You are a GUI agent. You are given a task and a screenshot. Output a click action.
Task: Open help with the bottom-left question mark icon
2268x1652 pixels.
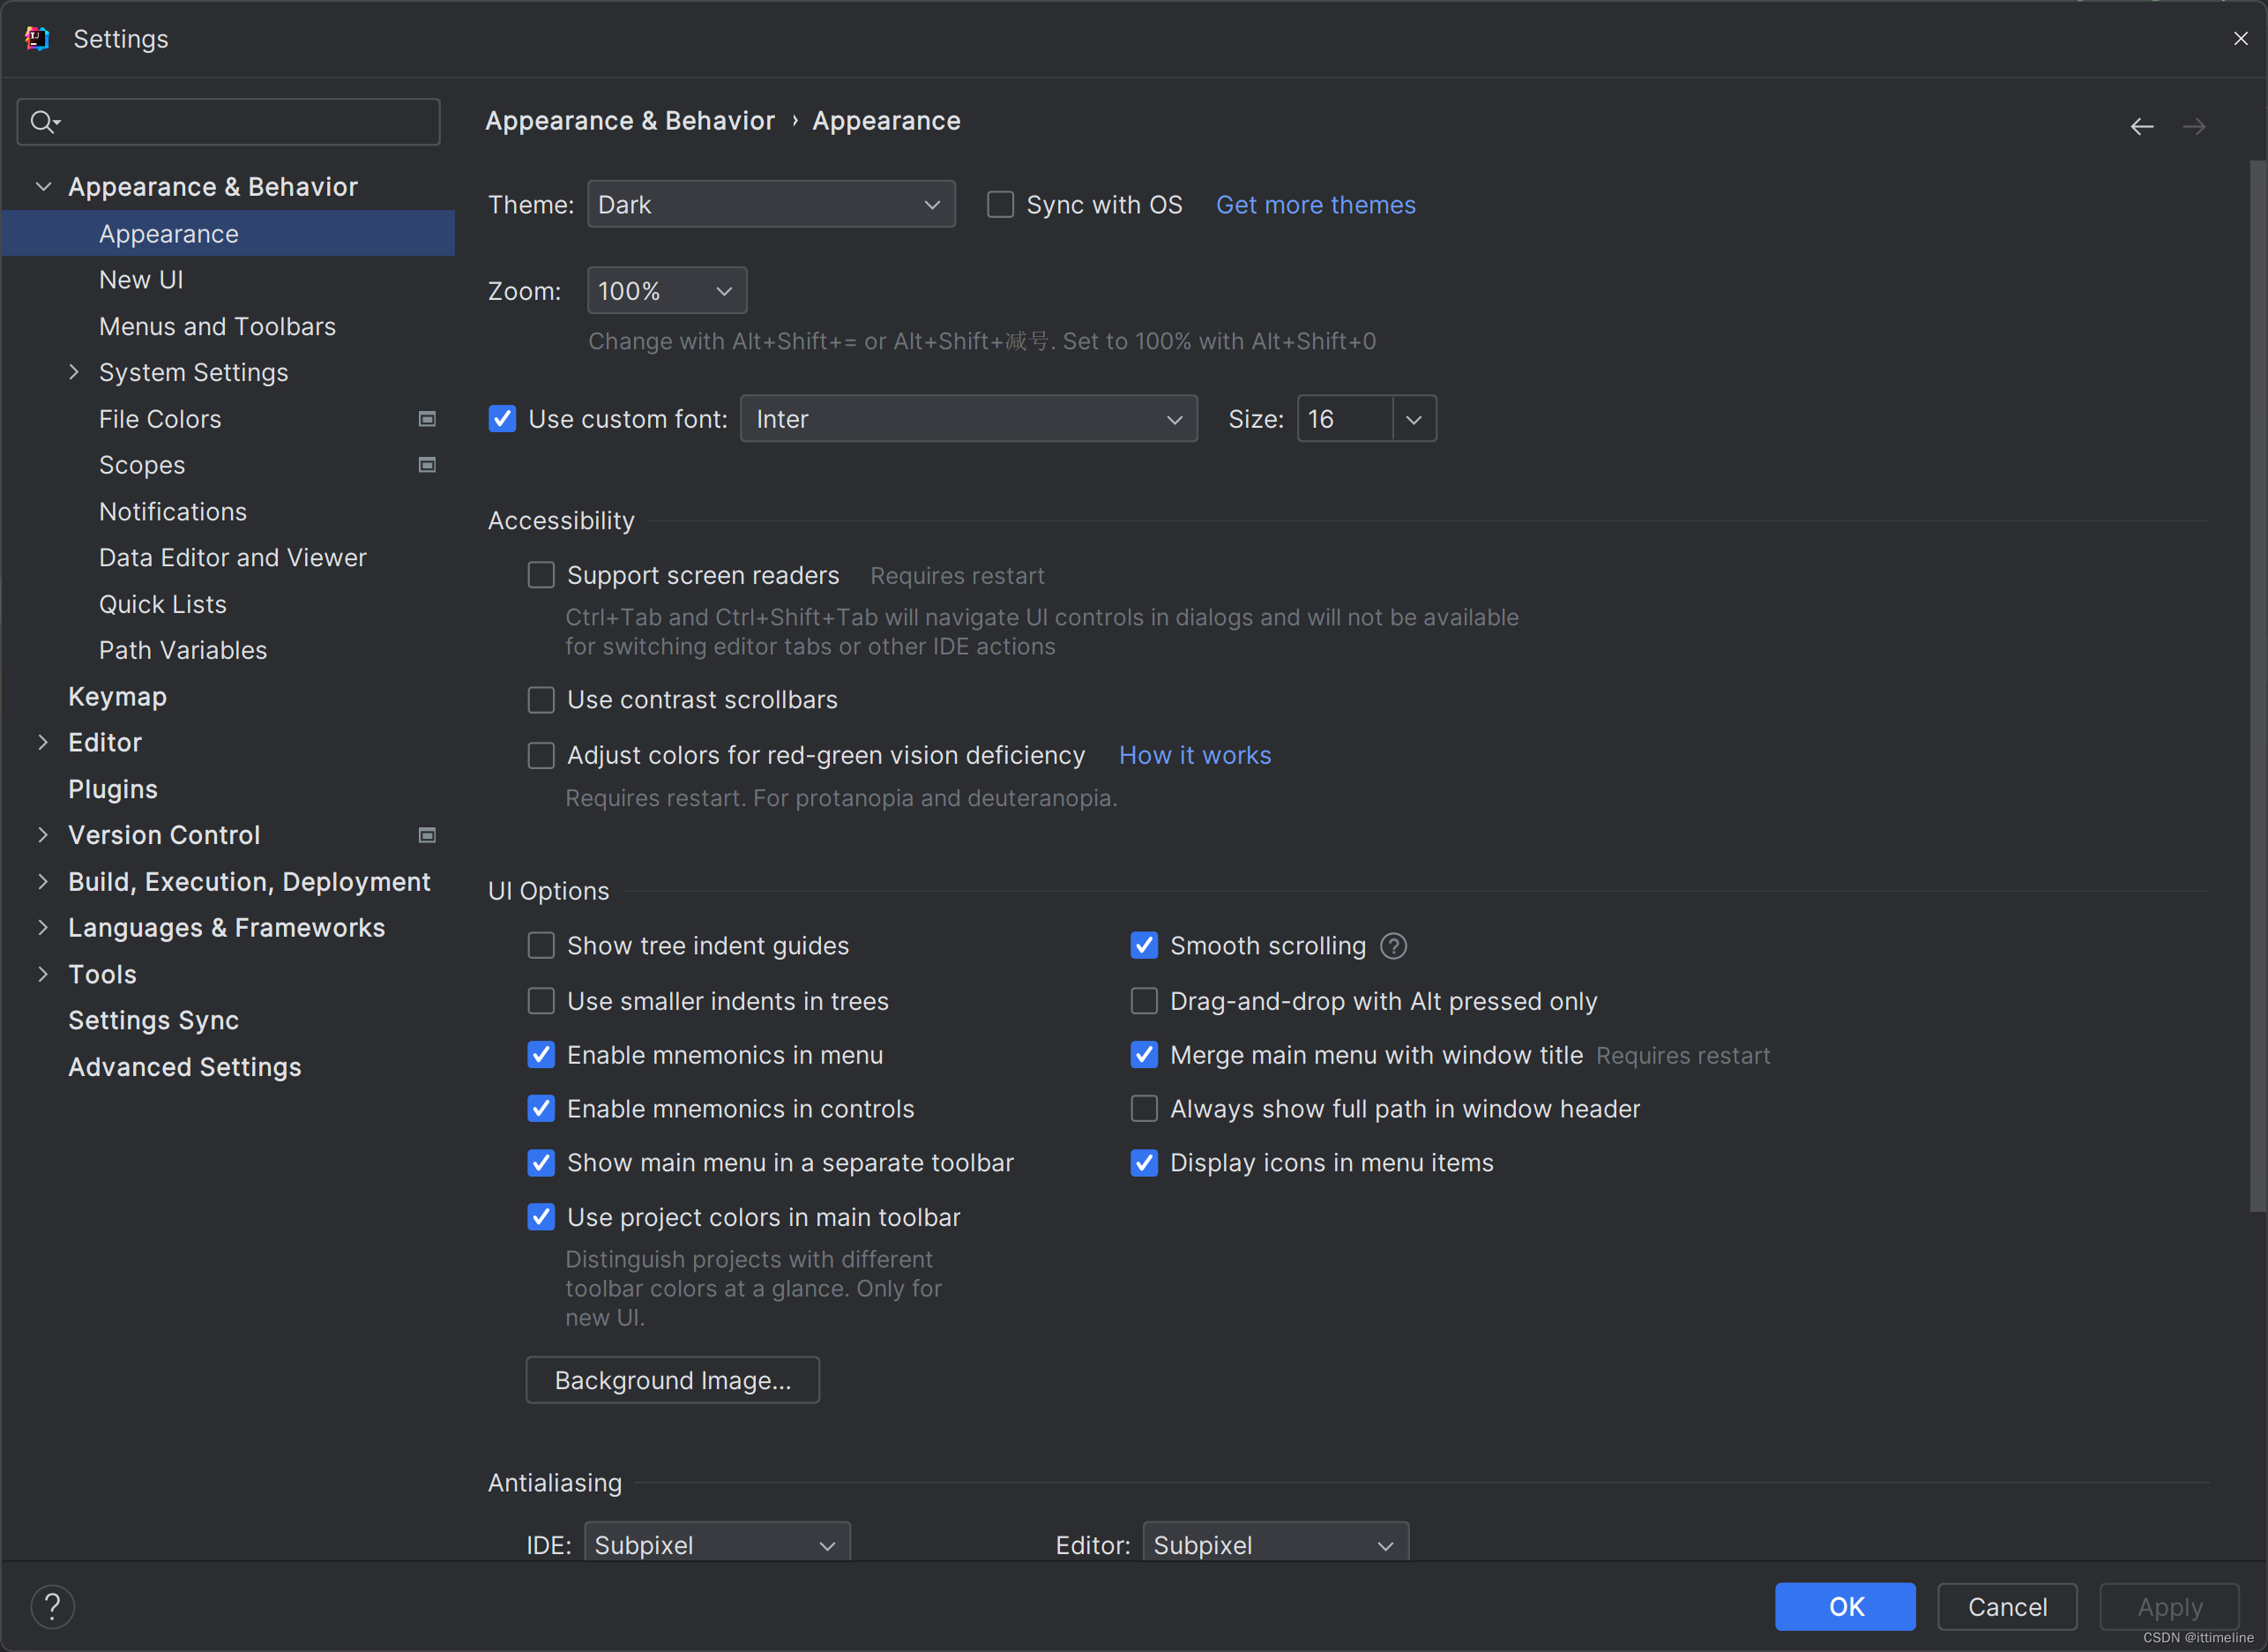click(x=52, y=1607)
